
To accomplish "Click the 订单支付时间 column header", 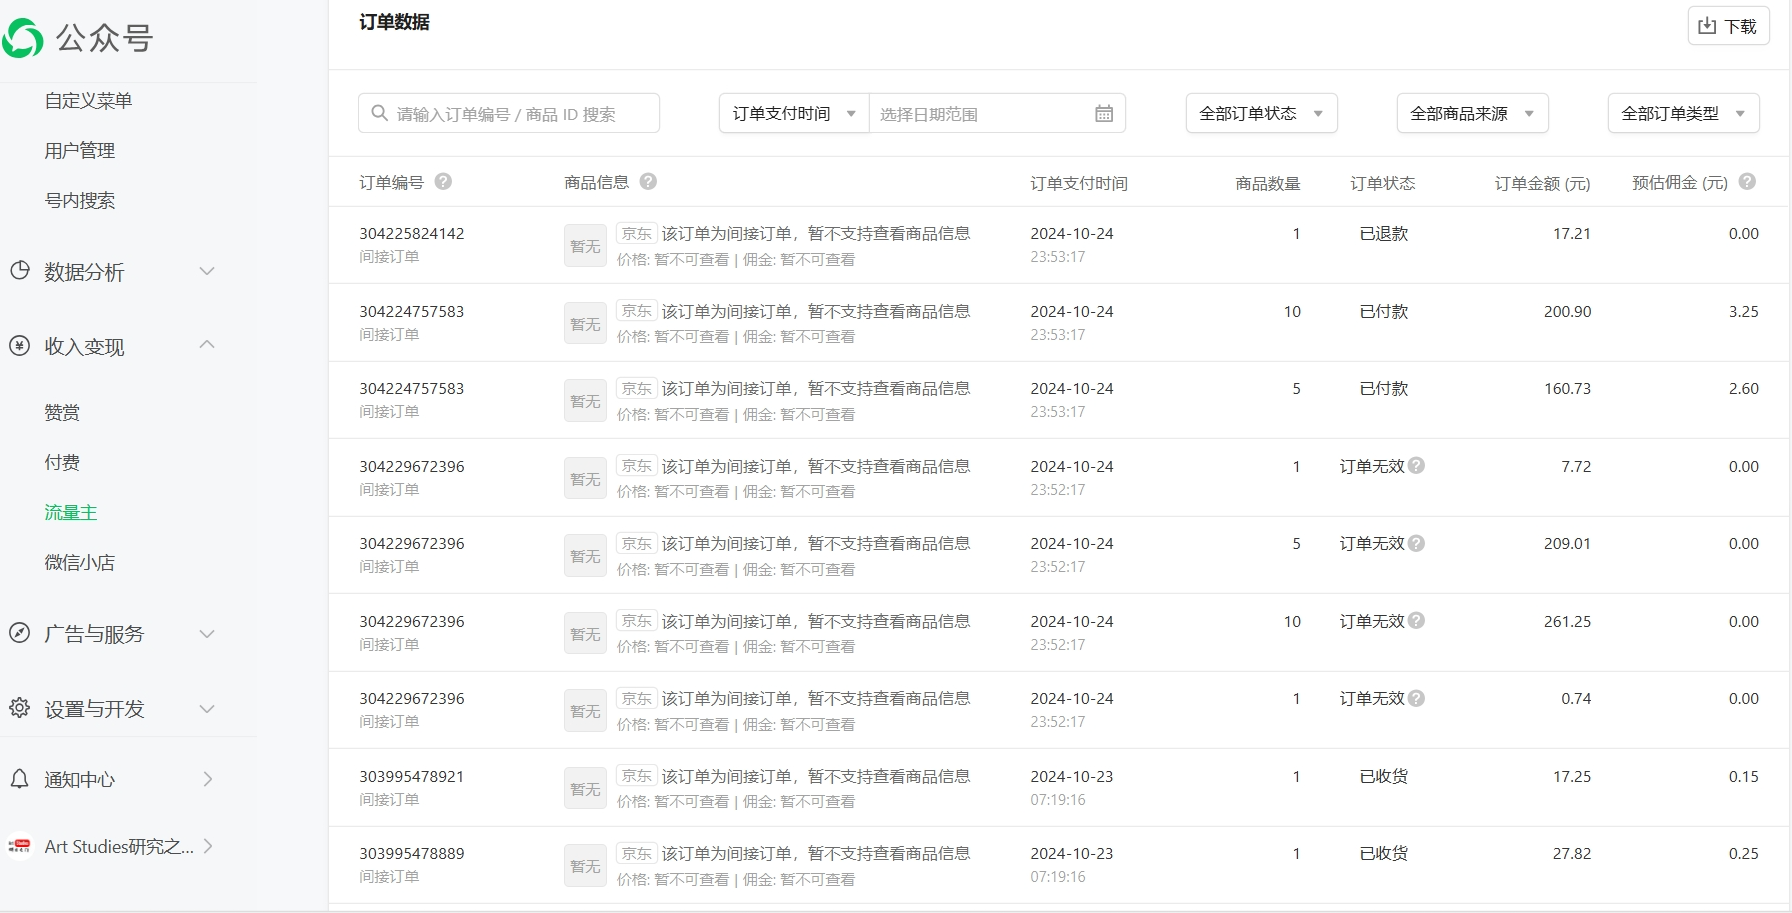I will pos(1079,183).
